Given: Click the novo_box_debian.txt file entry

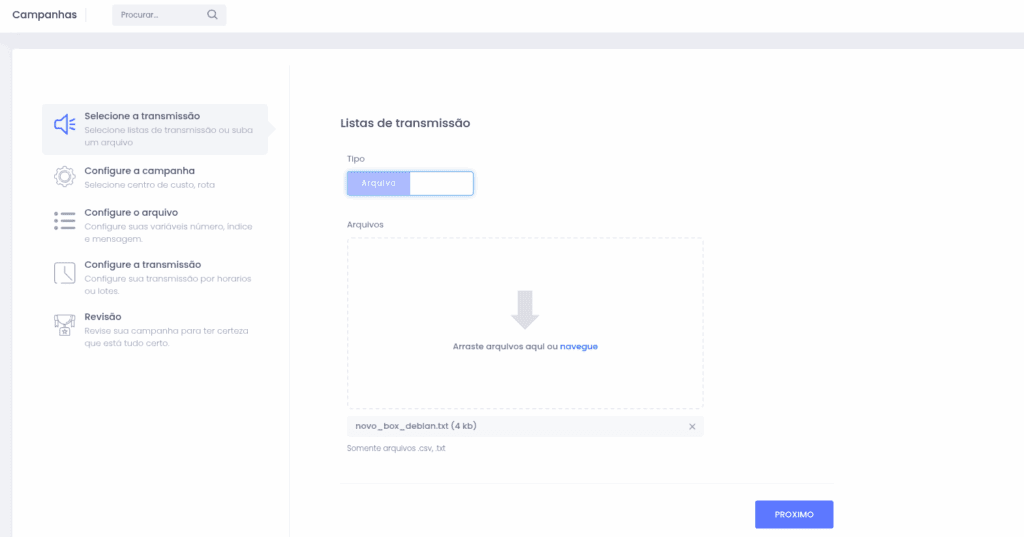Looking at the screenshot, I should pyautogui.click(x=415, y=427).
